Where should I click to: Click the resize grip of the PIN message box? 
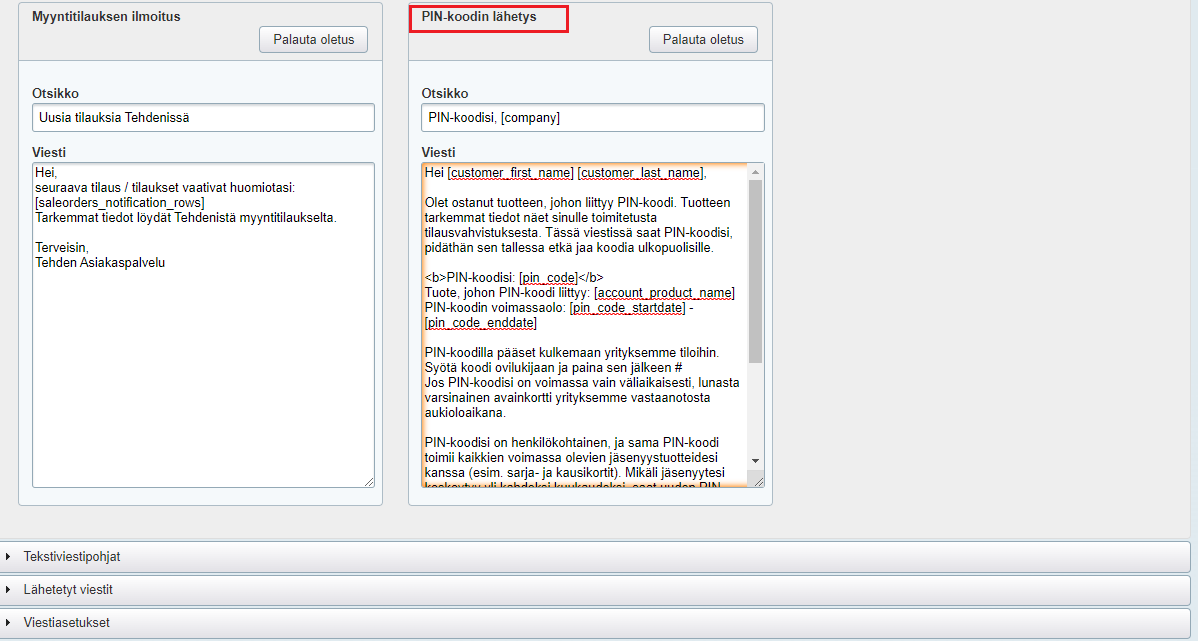pos(758,481)
